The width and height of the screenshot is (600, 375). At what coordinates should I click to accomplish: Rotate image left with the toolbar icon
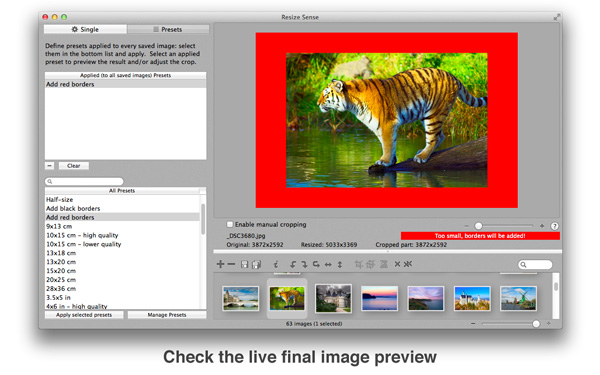point(293,264)
